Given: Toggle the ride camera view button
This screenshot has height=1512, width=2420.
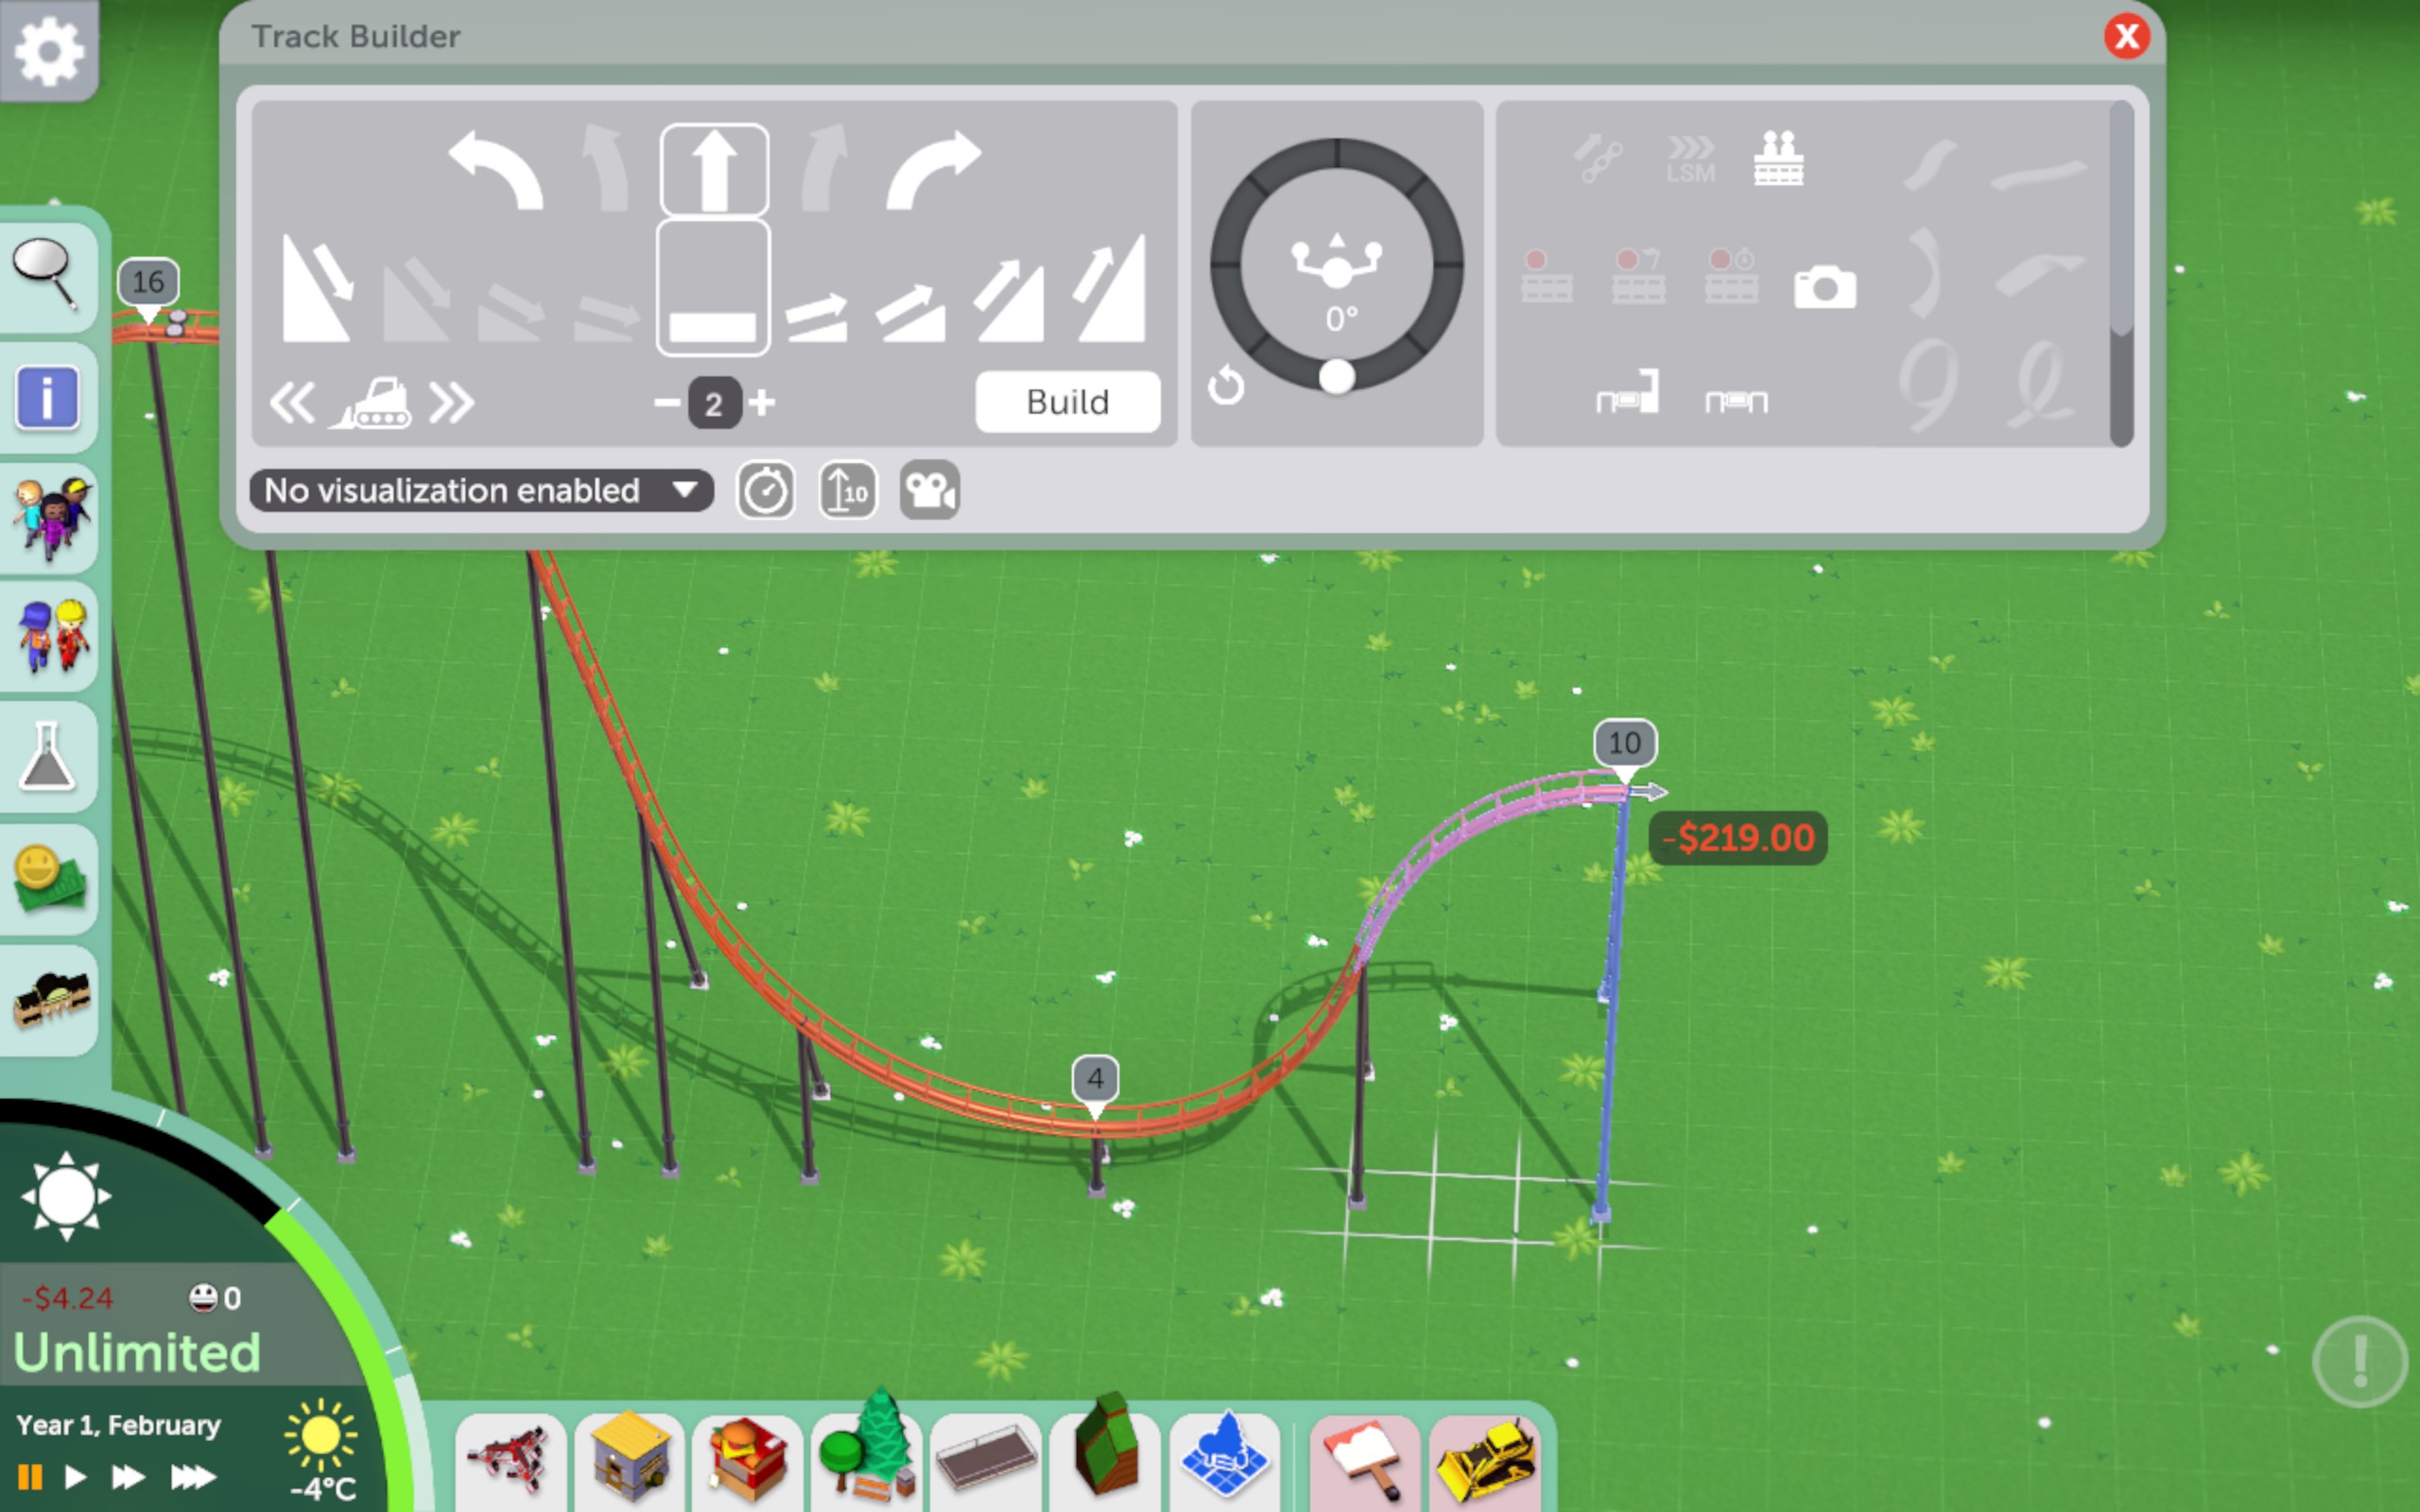Looking at the screenshot, I should 929,490.
